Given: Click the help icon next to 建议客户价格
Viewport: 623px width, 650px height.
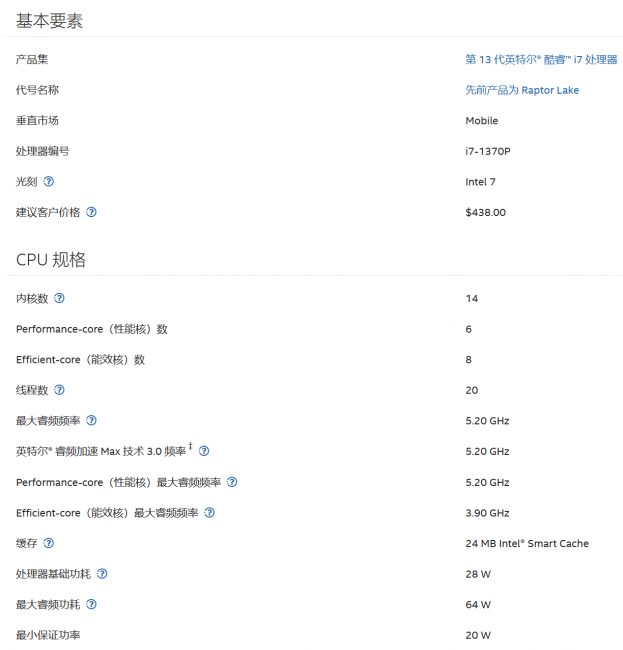Looking at the screenshot, I should coord(91,212).
